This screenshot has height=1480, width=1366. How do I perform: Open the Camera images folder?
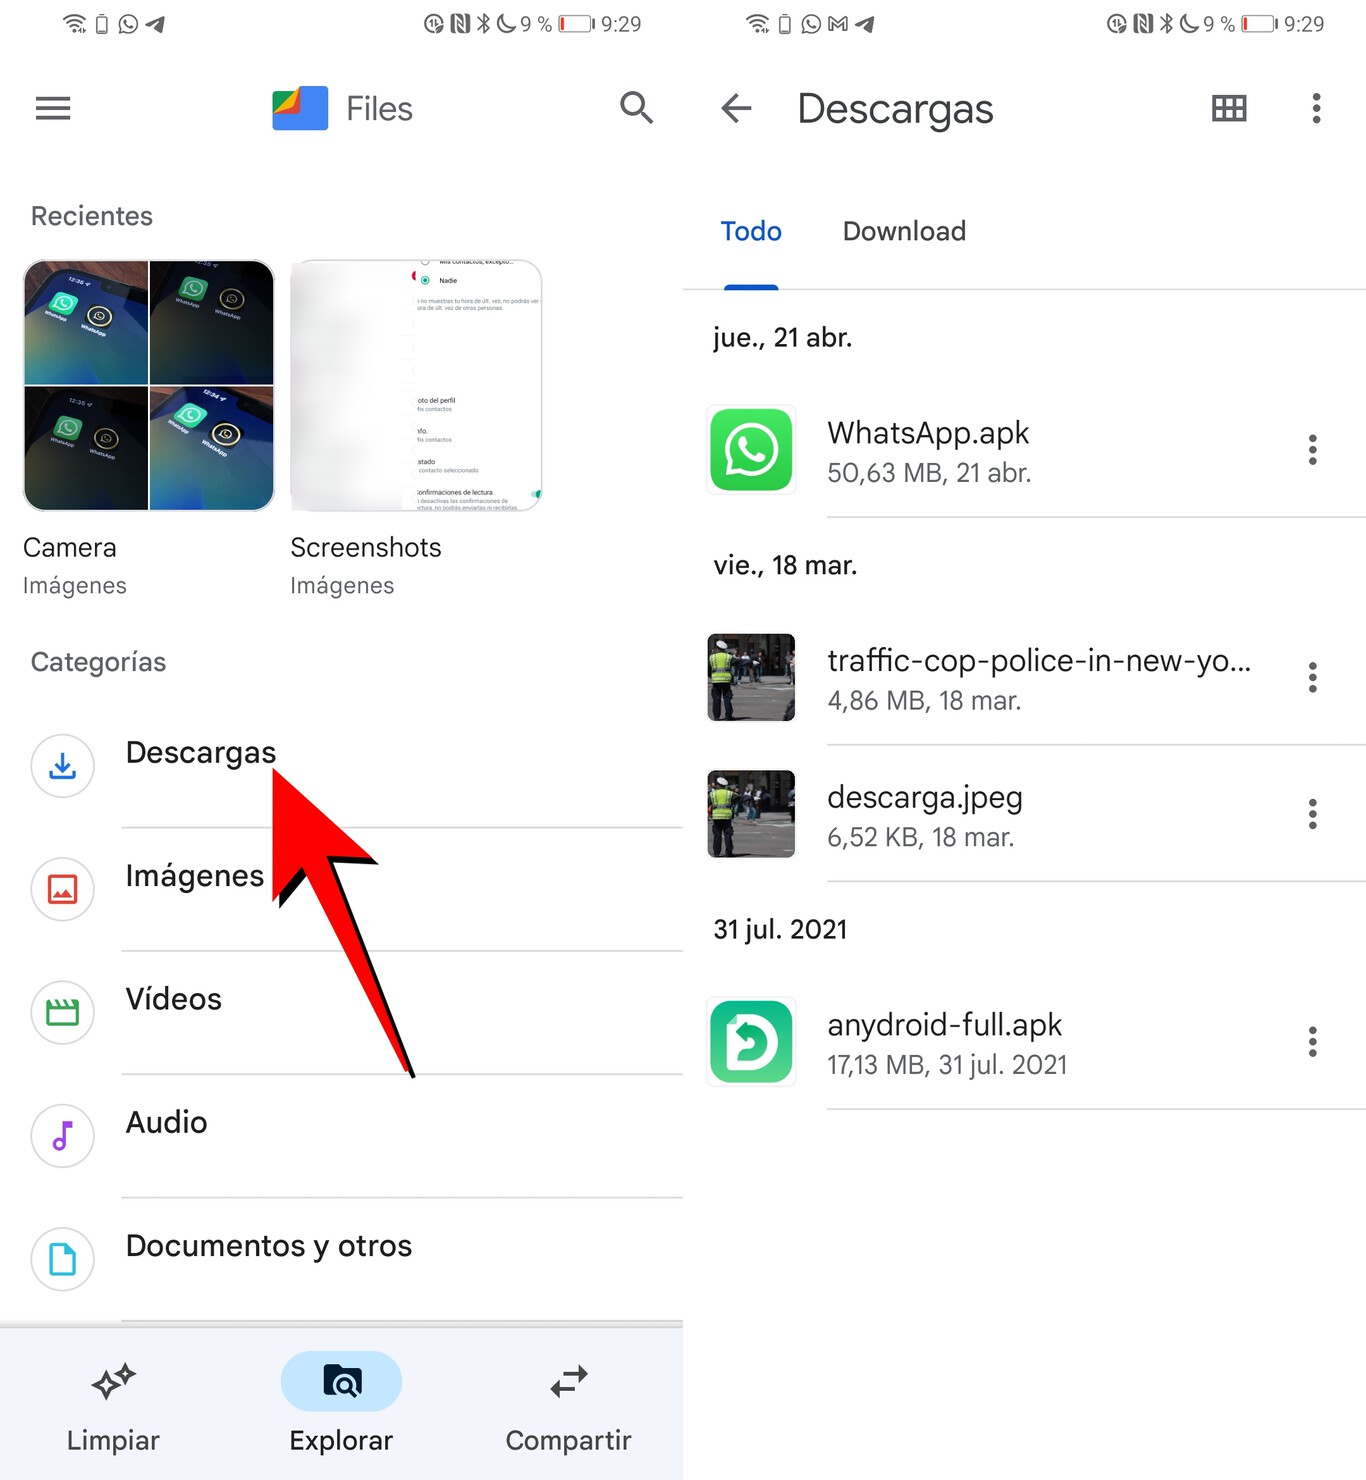coord(148,385)
